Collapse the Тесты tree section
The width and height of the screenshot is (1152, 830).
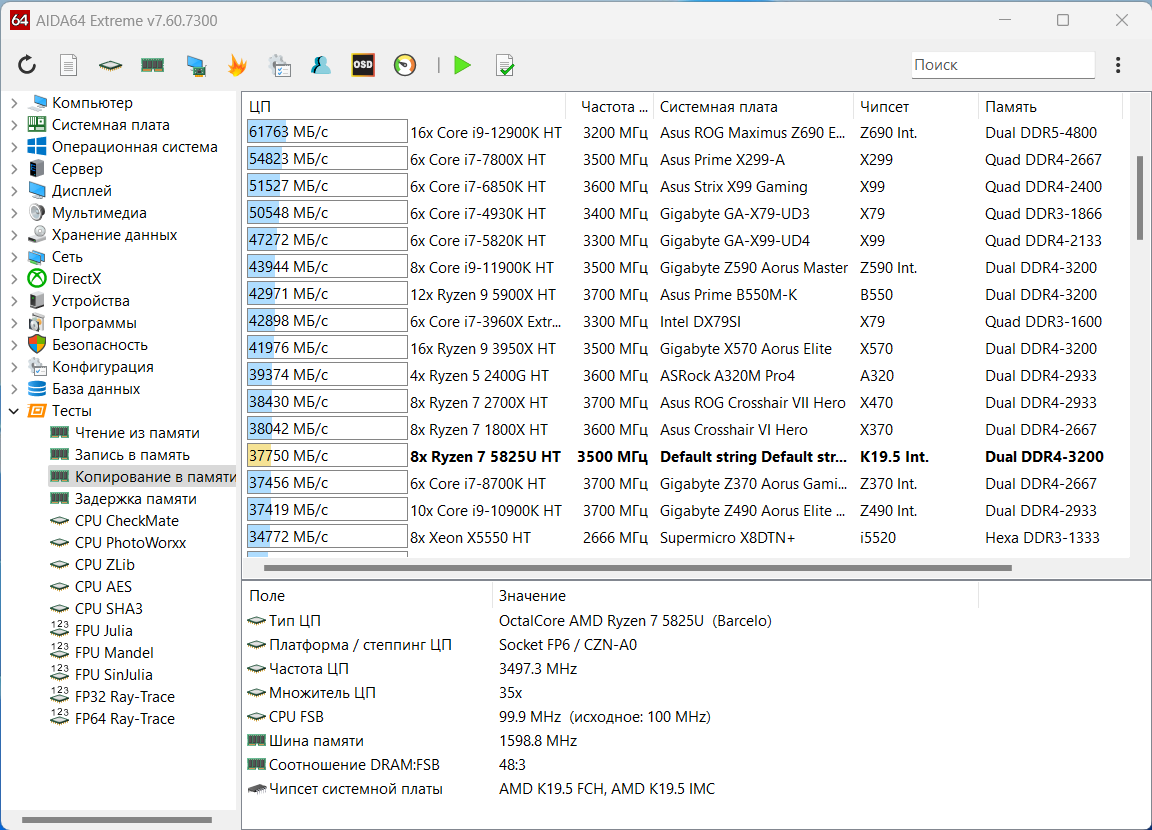[14, 411]
